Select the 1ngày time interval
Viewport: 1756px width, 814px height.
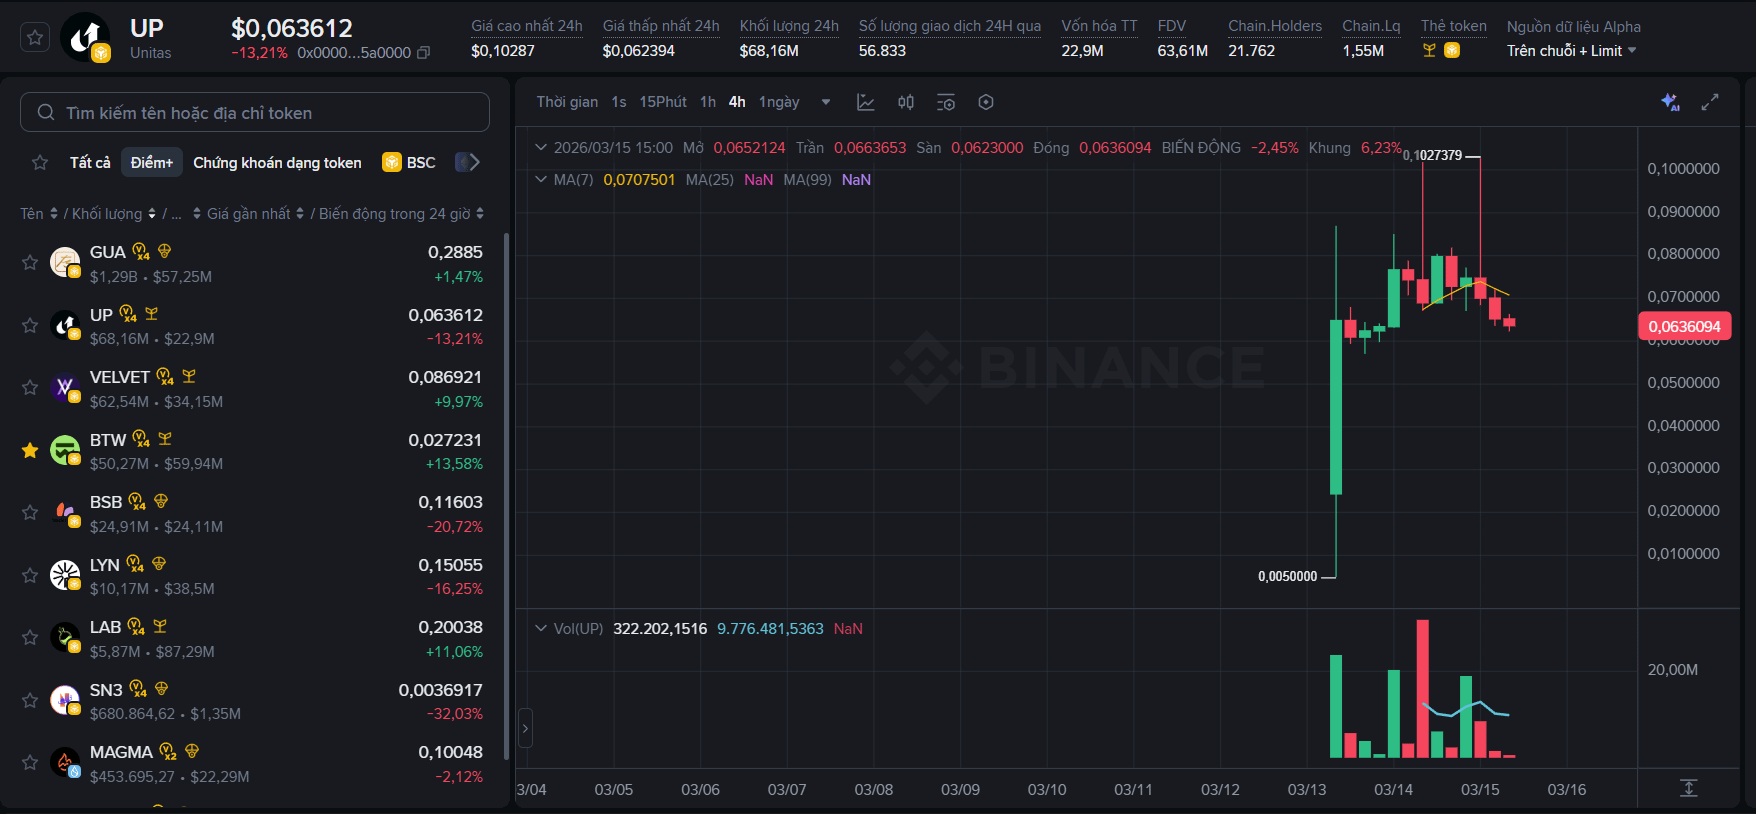tap(779, 102)
